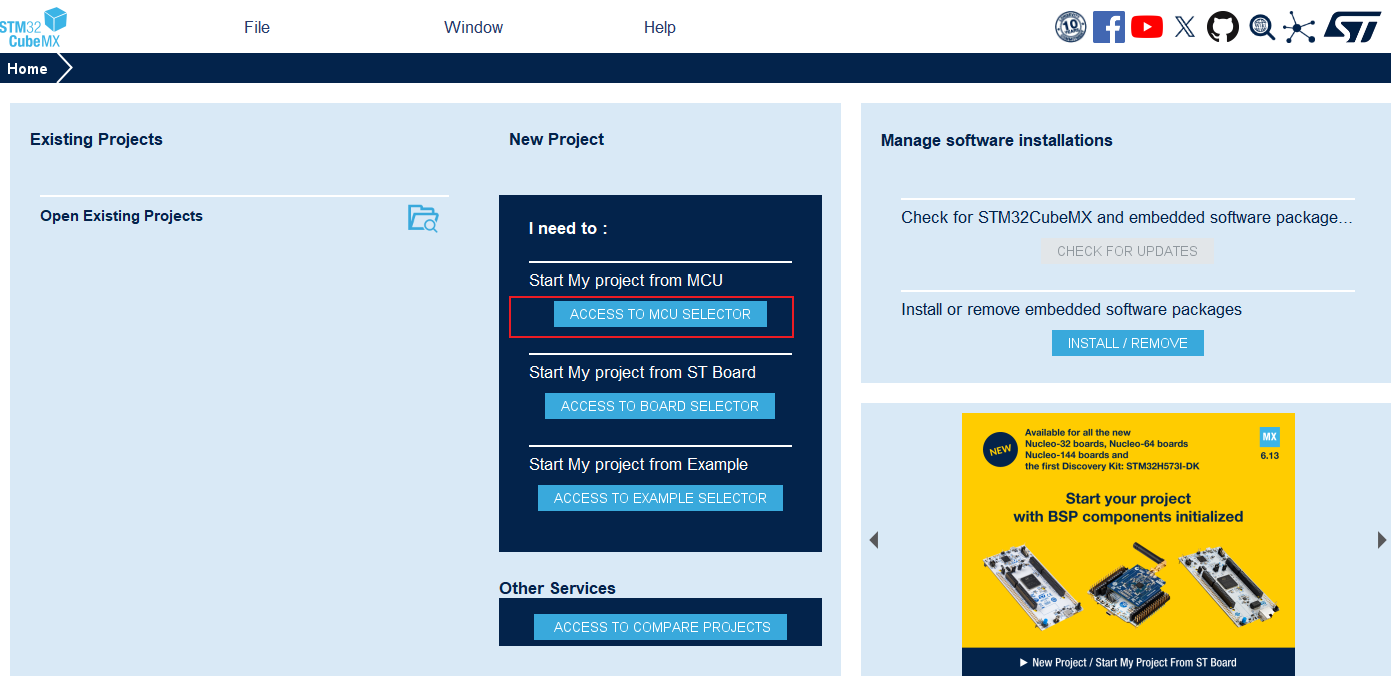Viewport: 1391px width, 676px height.
Task: Click 'Start My project from MCU' text
Action: [x=626, y=280]
